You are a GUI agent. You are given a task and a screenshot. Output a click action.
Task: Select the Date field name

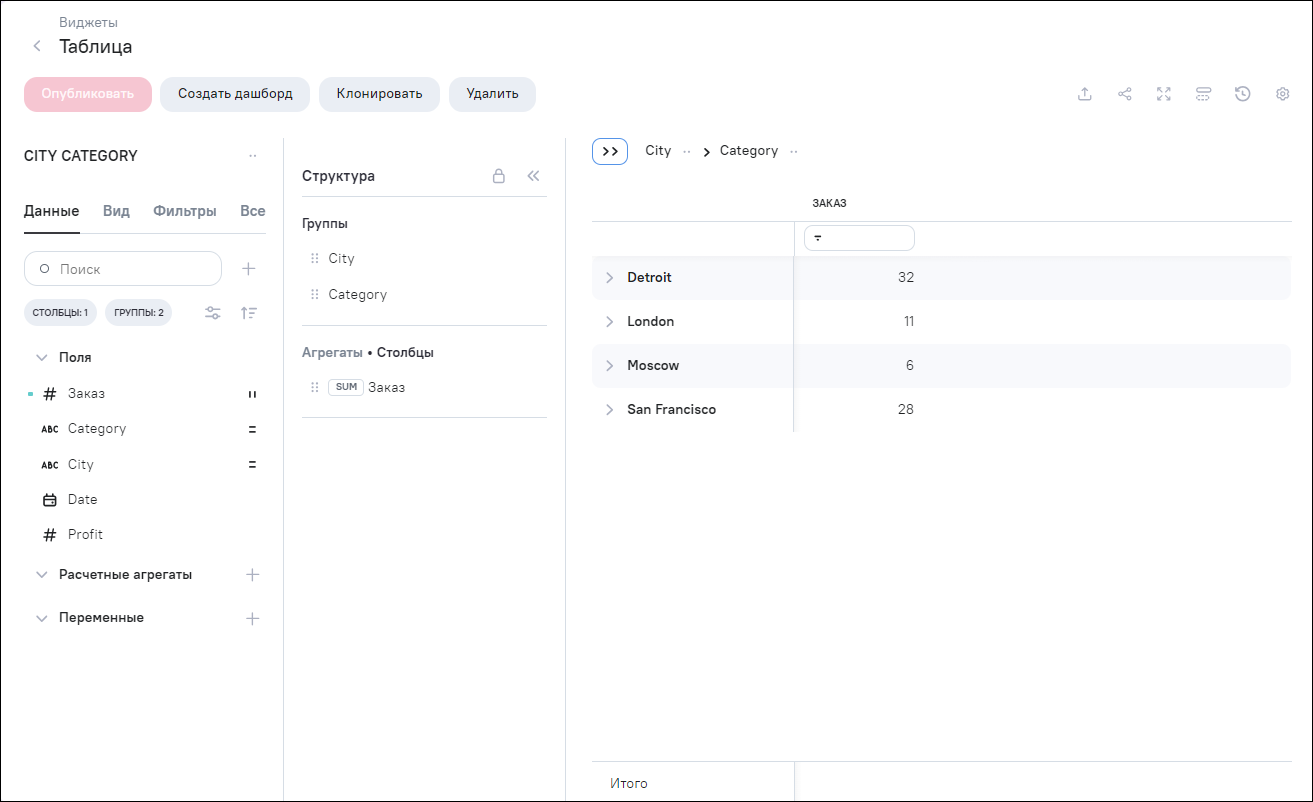click(83, 499)
